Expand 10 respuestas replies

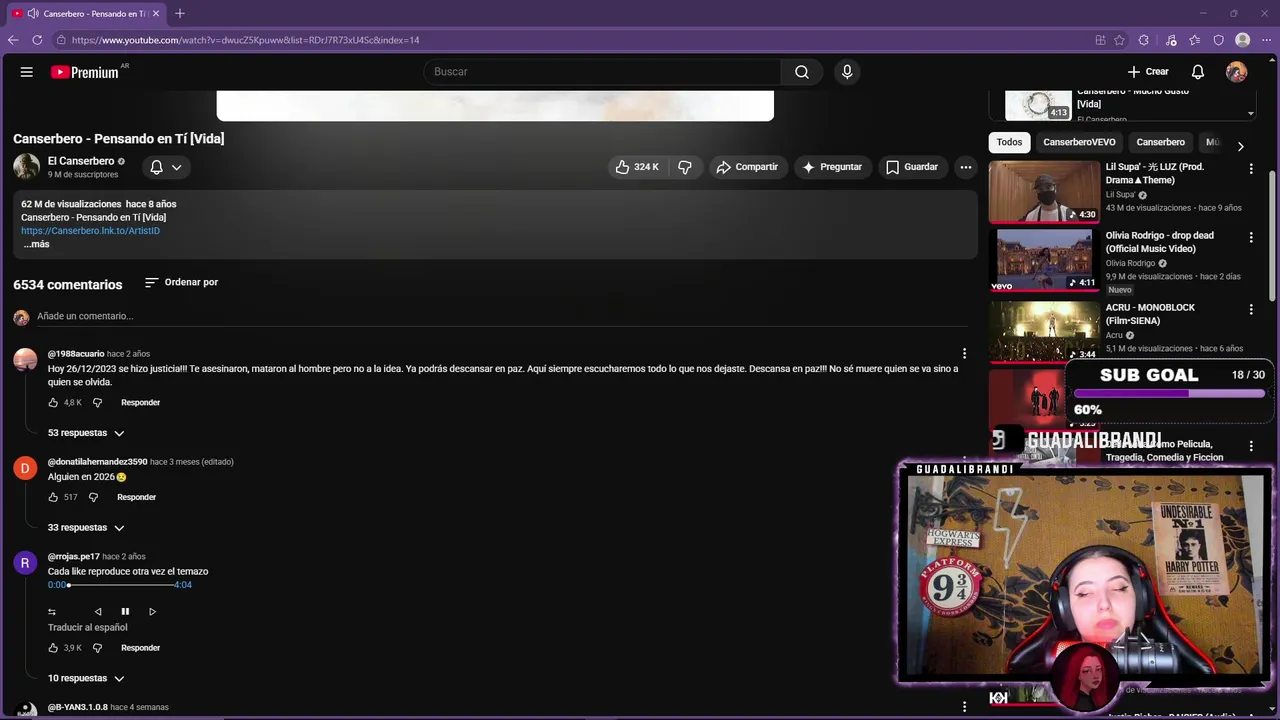click(86, 678)
